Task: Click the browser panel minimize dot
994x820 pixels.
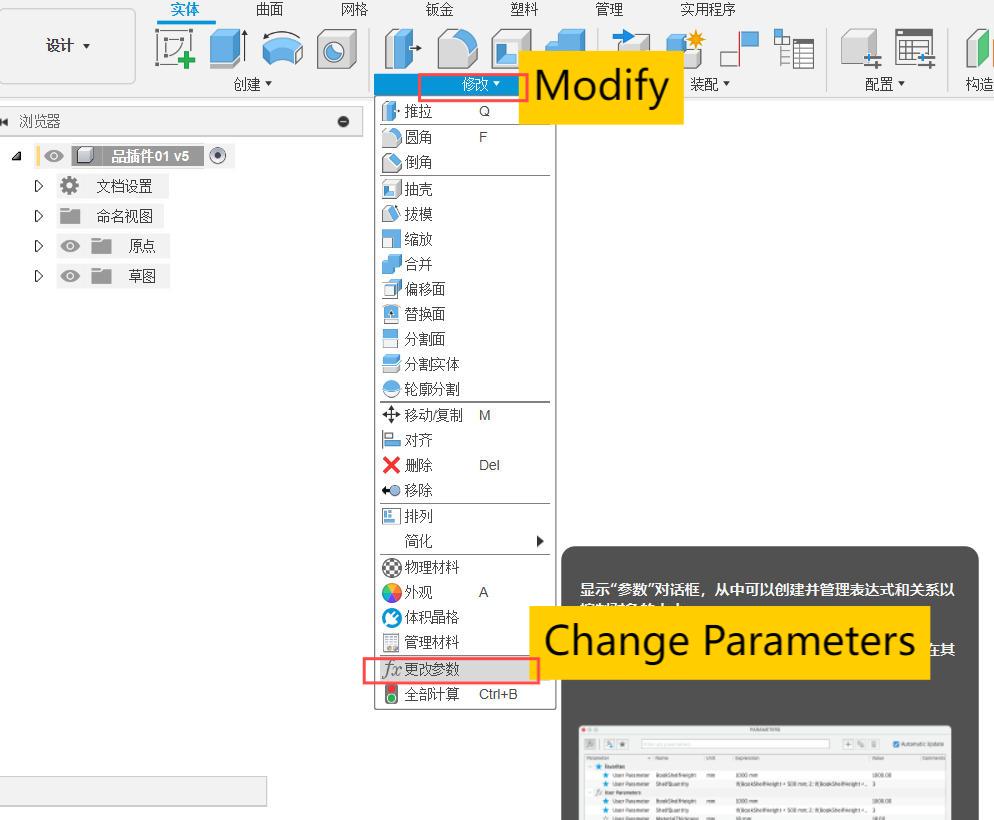Action: [x=344, y=121]
